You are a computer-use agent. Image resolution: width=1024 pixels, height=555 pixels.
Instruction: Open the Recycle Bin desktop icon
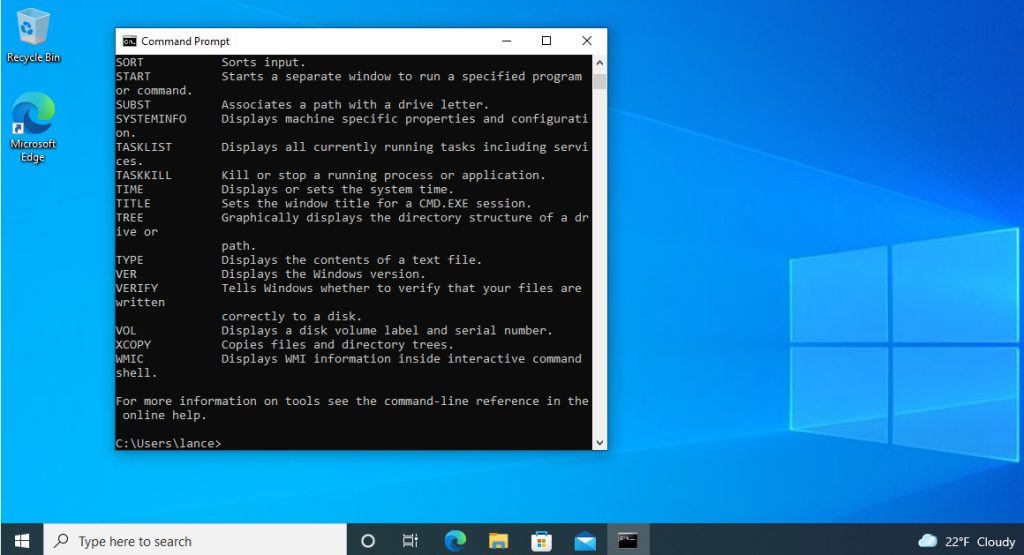tap(33, 35)
